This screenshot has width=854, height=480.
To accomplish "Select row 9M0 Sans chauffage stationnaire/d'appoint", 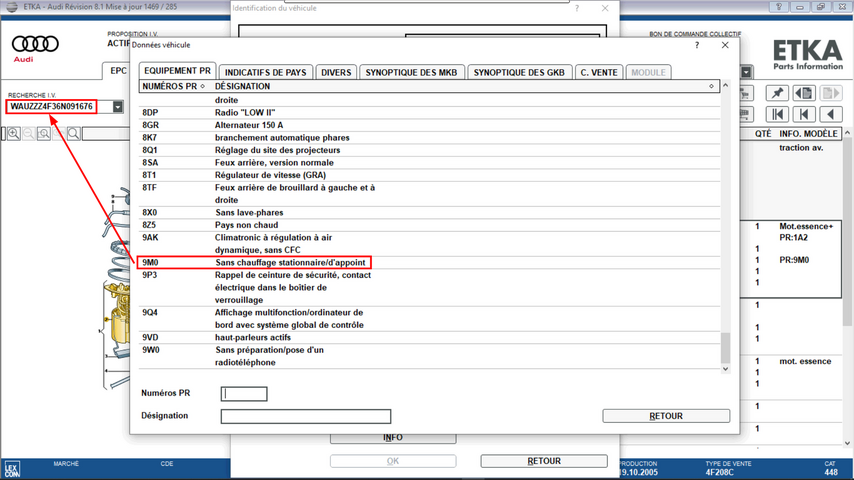I will pyautogui.click(x=429, y=263).
